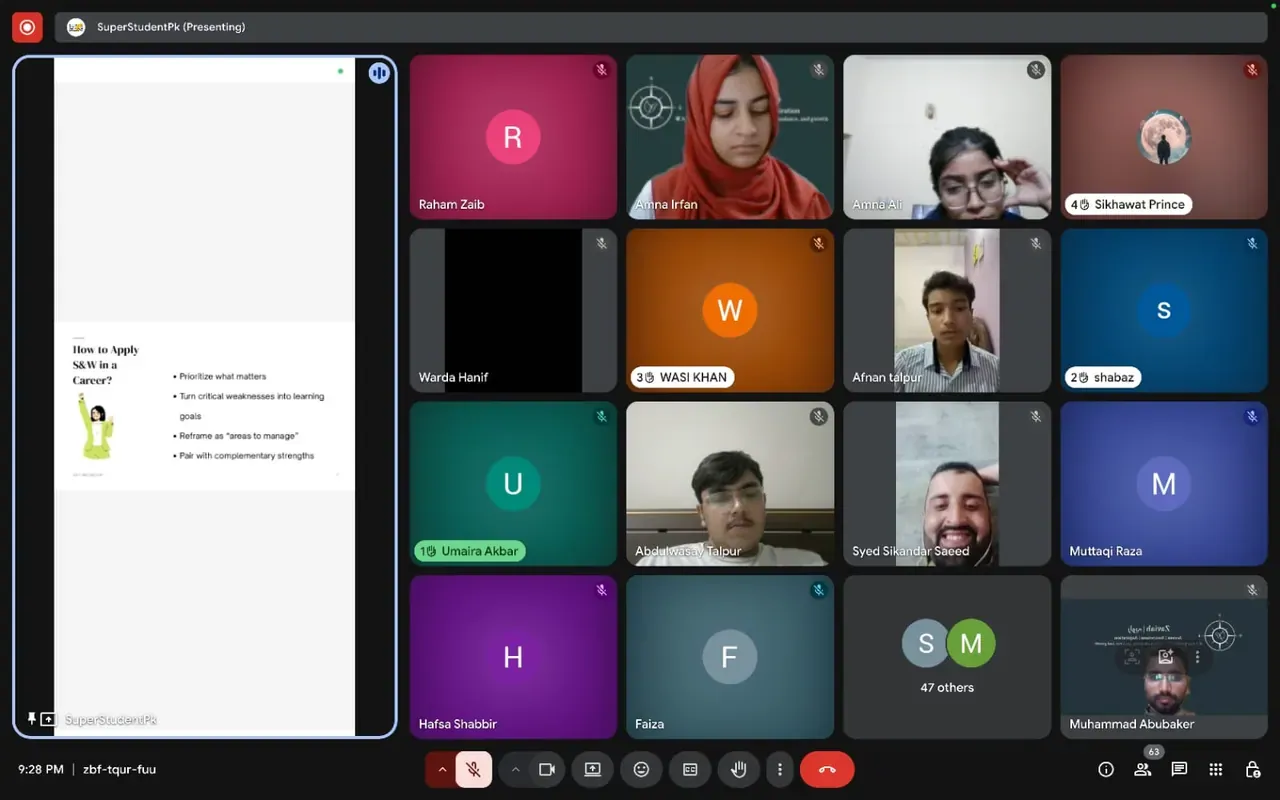Click the backgrounds and effects icon on Muhammad Abubaker's tile

(1165, 657)
